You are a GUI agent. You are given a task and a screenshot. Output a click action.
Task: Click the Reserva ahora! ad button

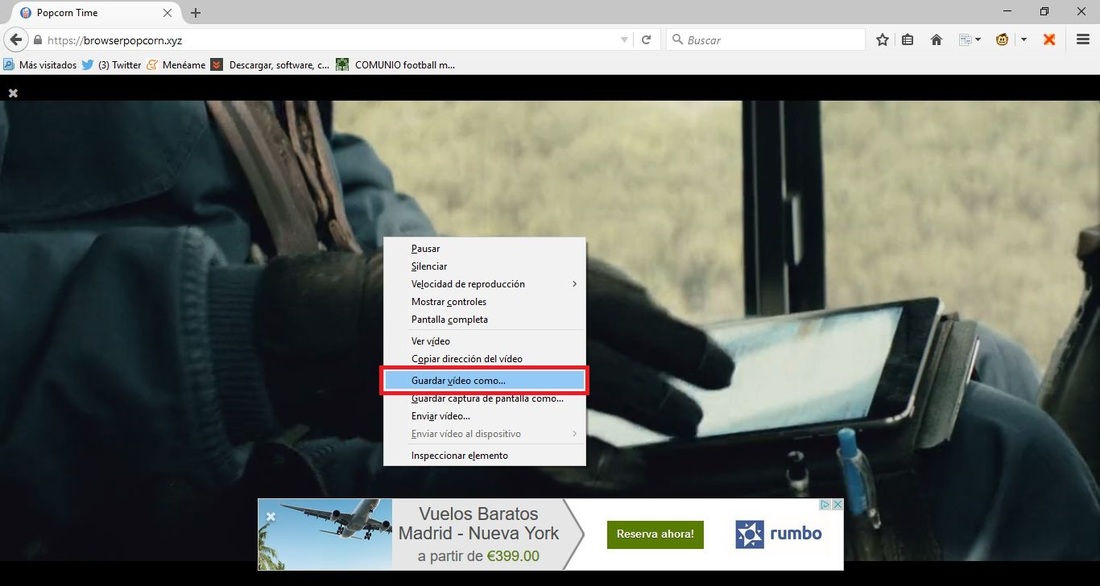pos(655,534)
